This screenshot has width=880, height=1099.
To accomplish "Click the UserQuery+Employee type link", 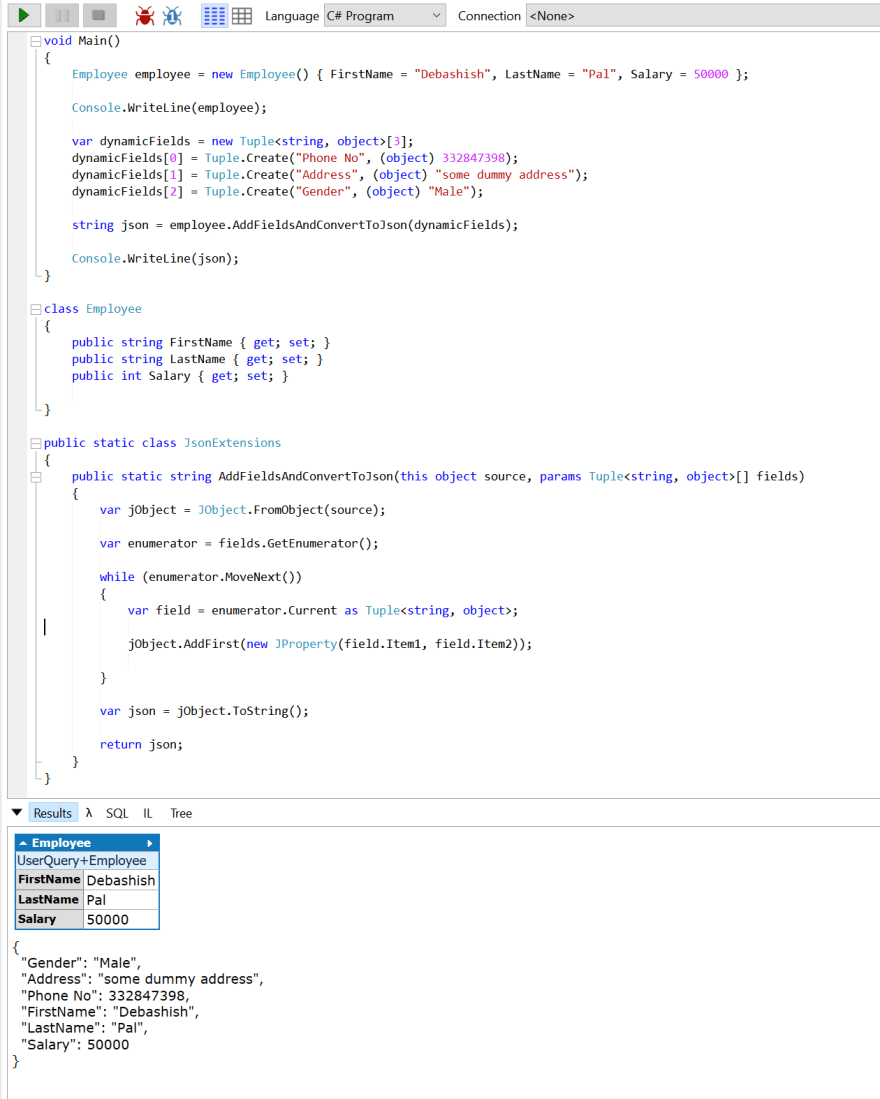I will point(82,861).
